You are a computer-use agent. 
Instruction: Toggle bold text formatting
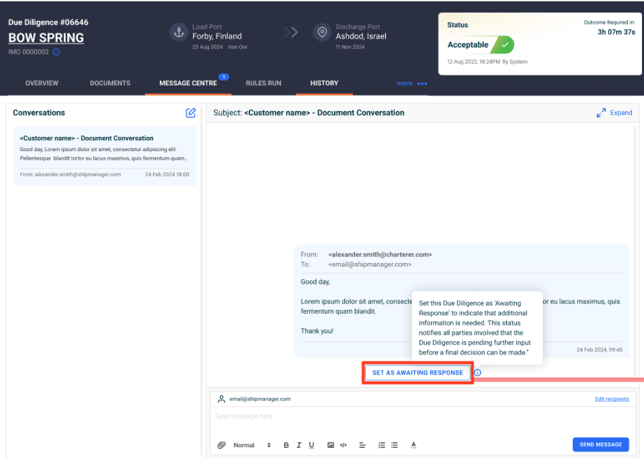pos(286,445)
